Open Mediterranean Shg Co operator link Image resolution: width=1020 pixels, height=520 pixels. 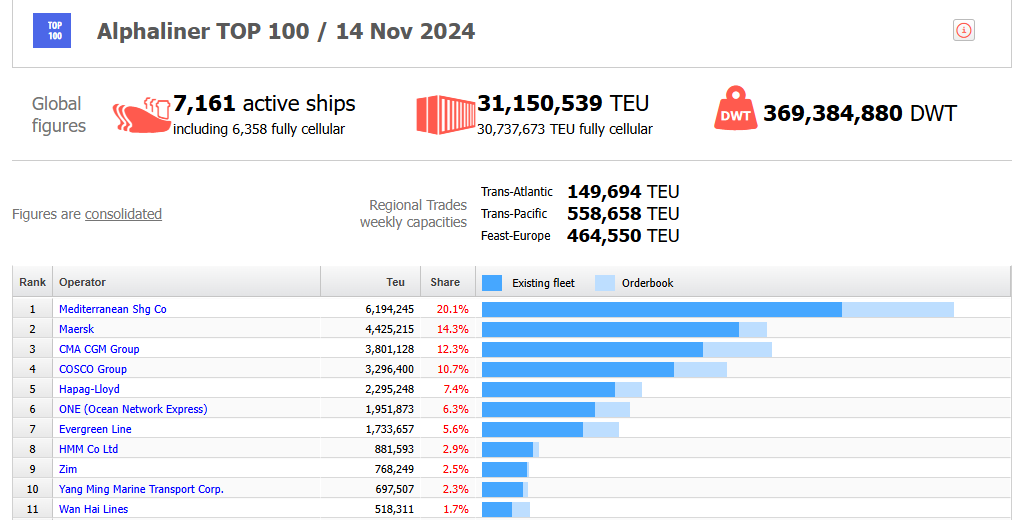coord(113,309)
